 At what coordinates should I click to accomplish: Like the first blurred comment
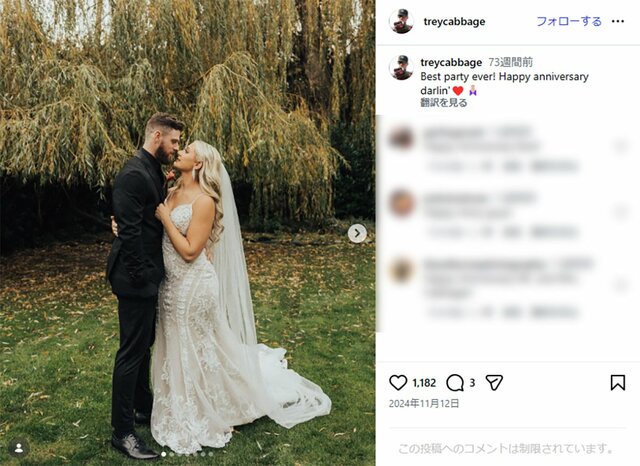click(x=621, y=146)
